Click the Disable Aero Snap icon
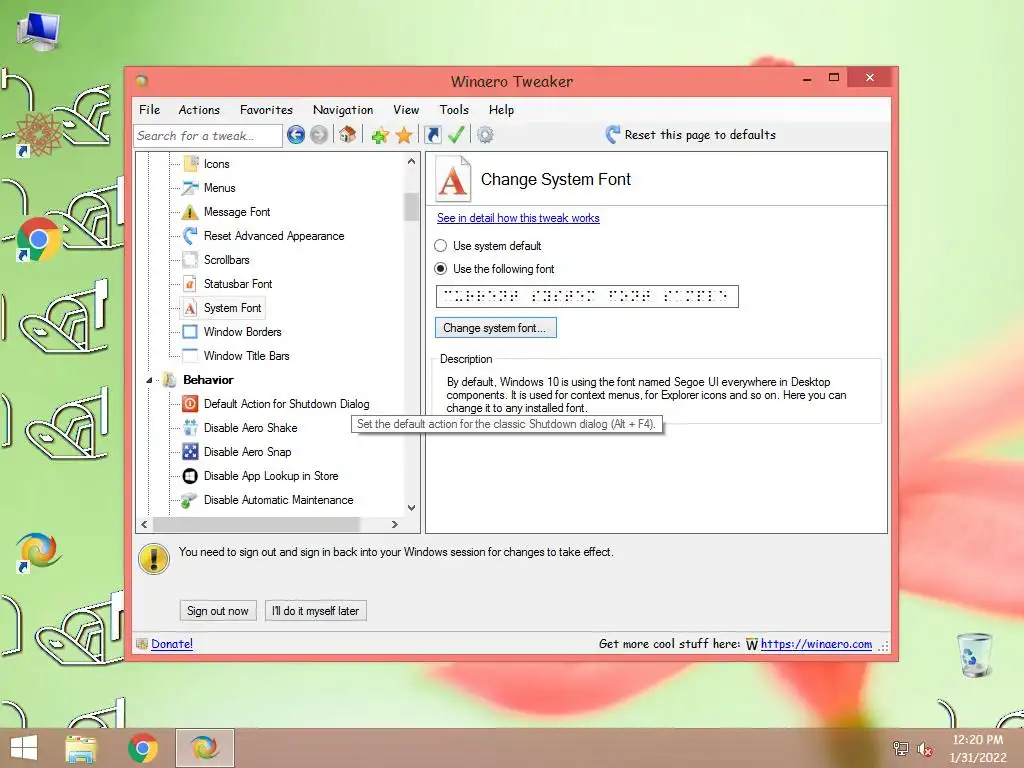Viewport: 1024px width, 768px height. point(190,452)
